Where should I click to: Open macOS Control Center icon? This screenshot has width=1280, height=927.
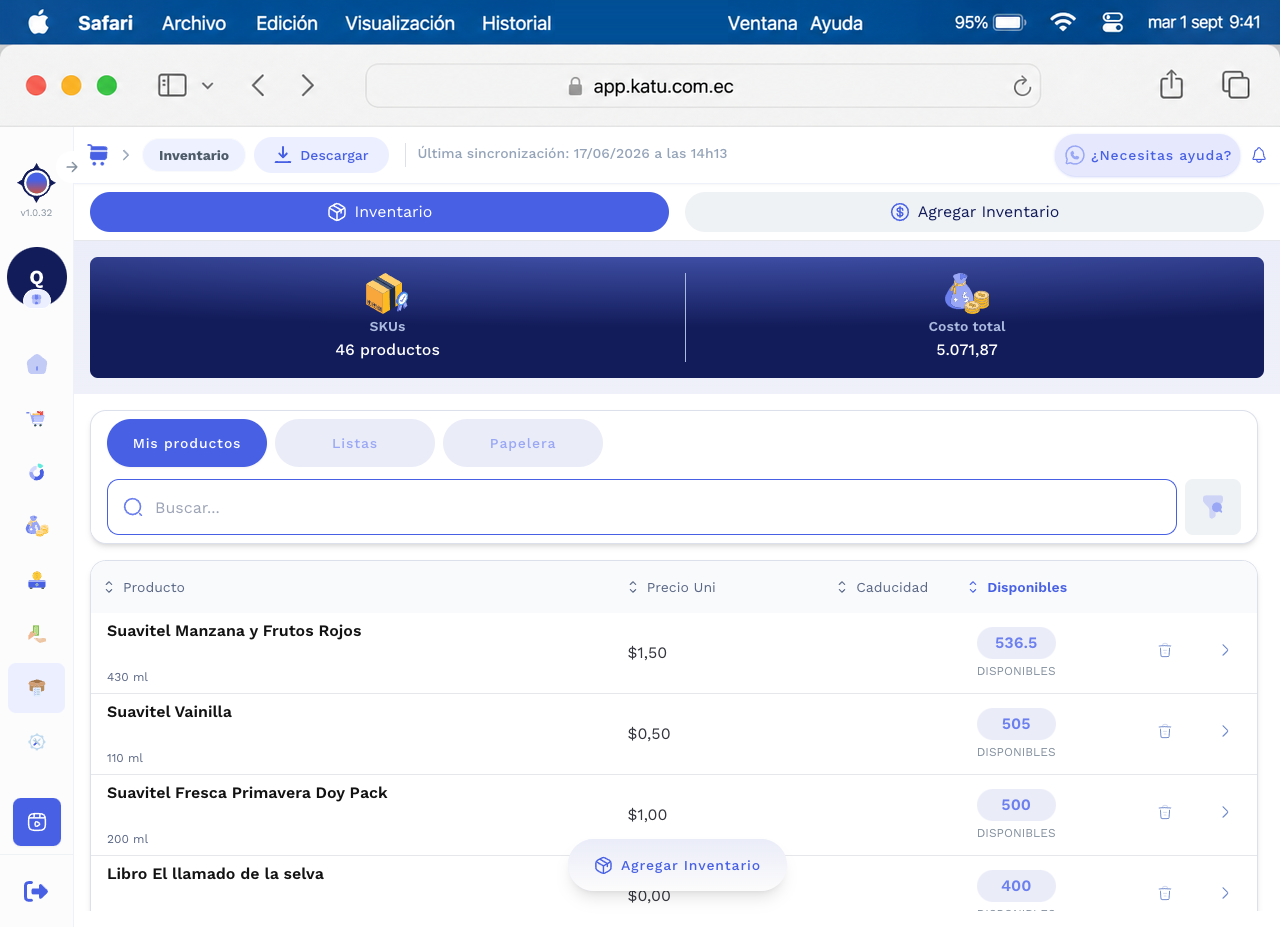(x=1112, y=22)
